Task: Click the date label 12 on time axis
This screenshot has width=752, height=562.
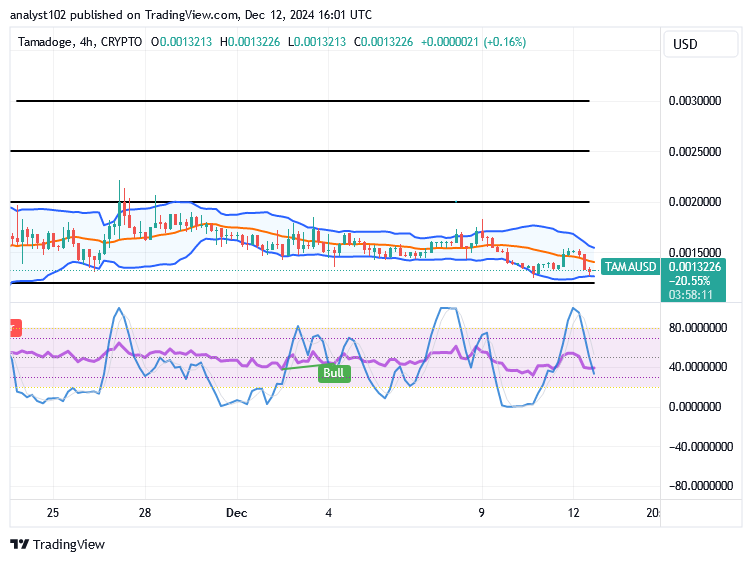Action: [x=574, y=513]
